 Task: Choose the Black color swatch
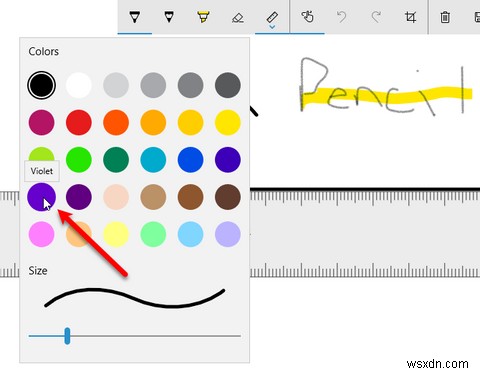click(x=41, y=85)
